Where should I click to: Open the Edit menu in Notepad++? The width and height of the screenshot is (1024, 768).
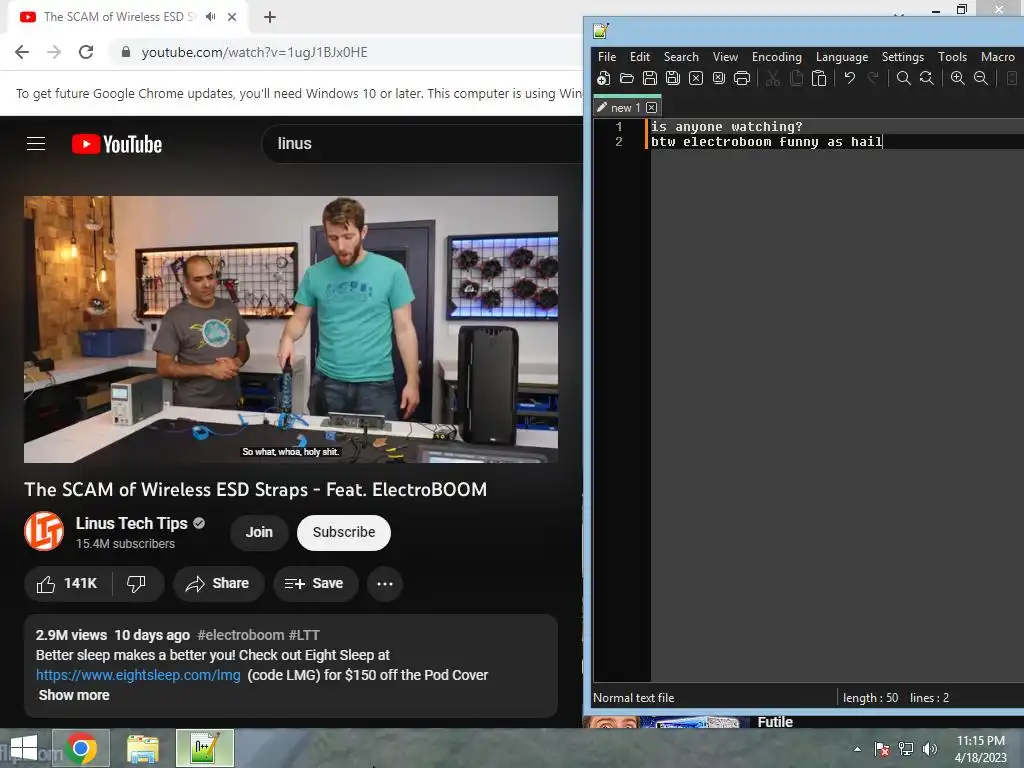tap(639, 57)
